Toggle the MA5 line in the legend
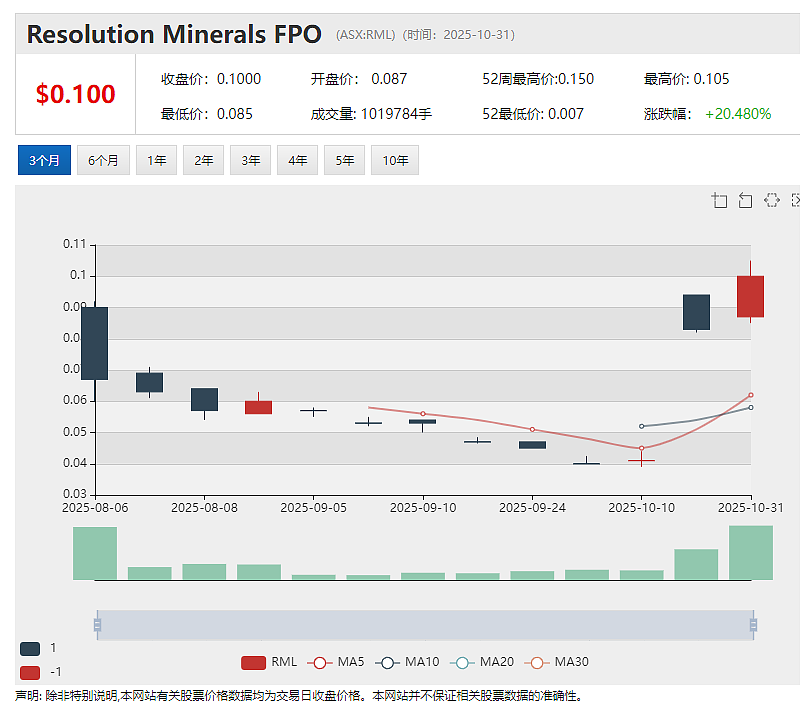The height and width of the screenshot is (716, 812). (336, 662)
